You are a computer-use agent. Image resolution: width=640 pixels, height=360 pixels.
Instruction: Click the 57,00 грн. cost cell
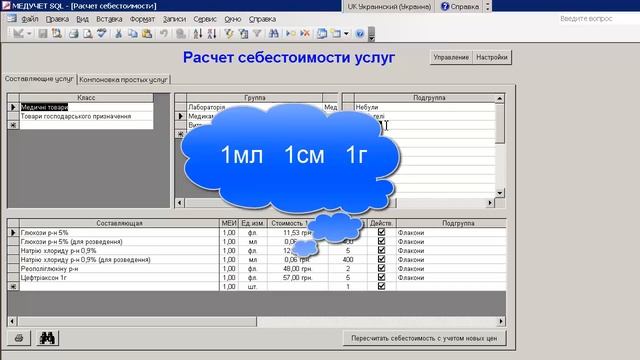click(298, 278)
